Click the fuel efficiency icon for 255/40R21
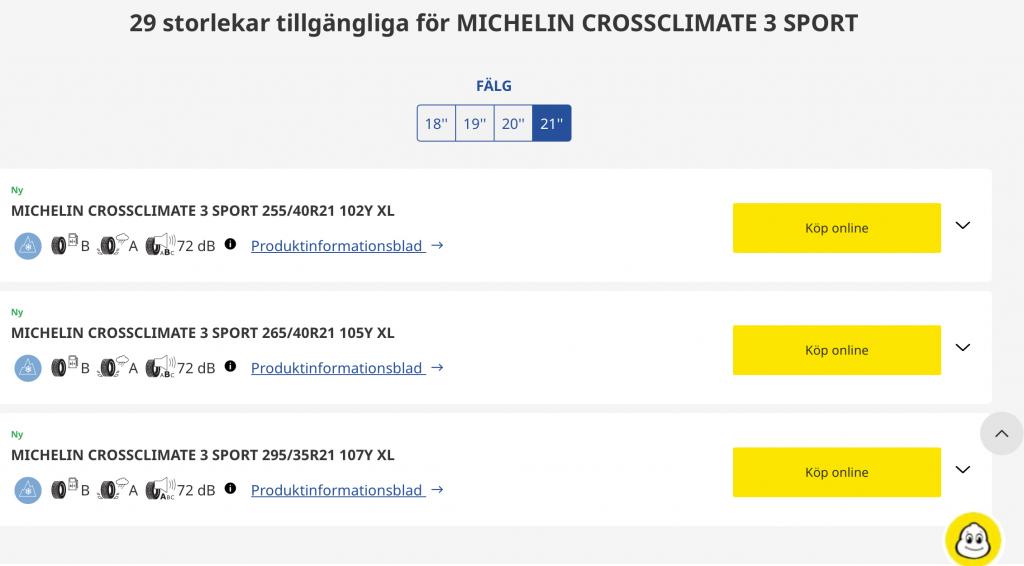The width and height of the screenshot is (1024, 566). pyautogui.click(x=64, y=244)
